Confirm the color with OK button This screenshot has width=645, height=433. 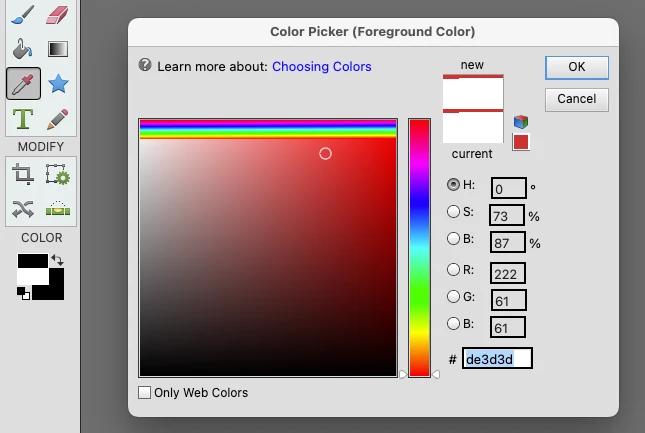(577, 67)
